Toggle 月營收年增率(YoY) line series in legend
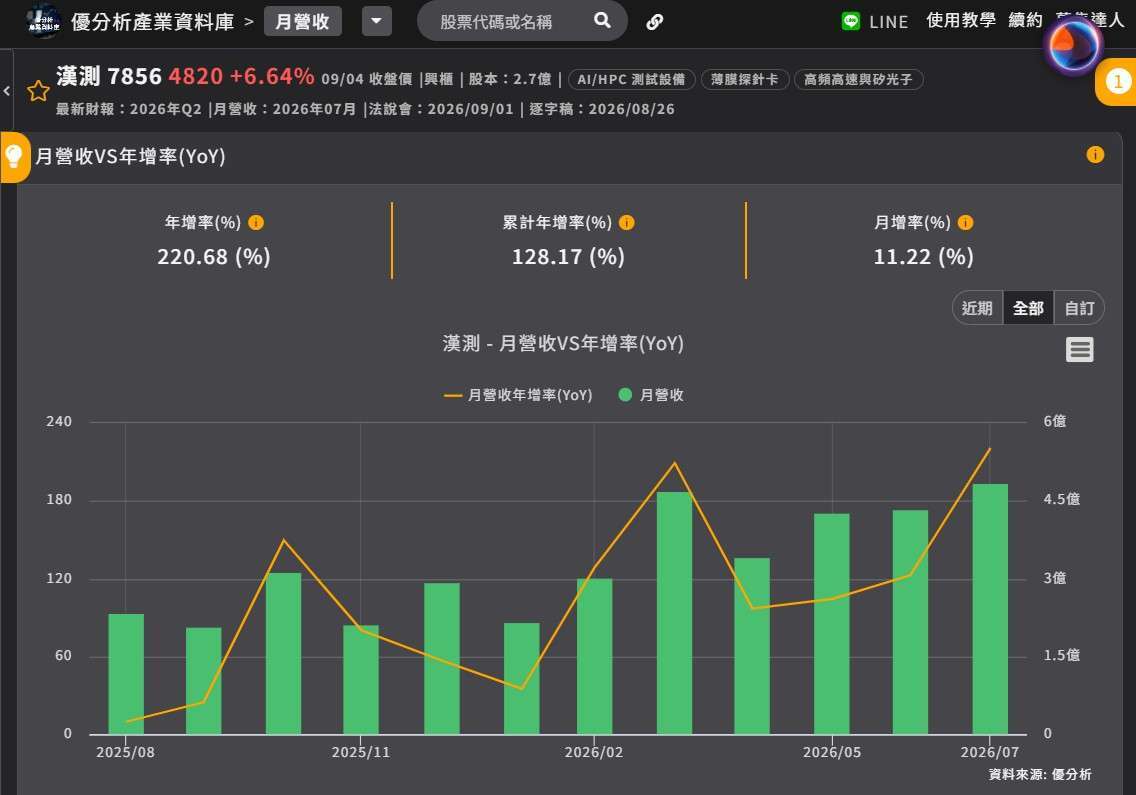1136x795 pixels. click(x=518, y=395)
